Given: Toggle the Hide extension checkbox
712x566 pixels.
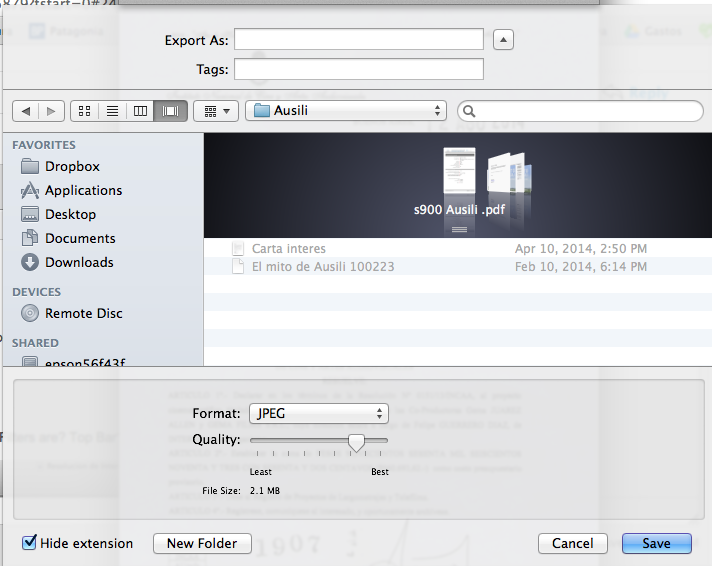Looking at the screenshot, I should click(x=29, y=542).
